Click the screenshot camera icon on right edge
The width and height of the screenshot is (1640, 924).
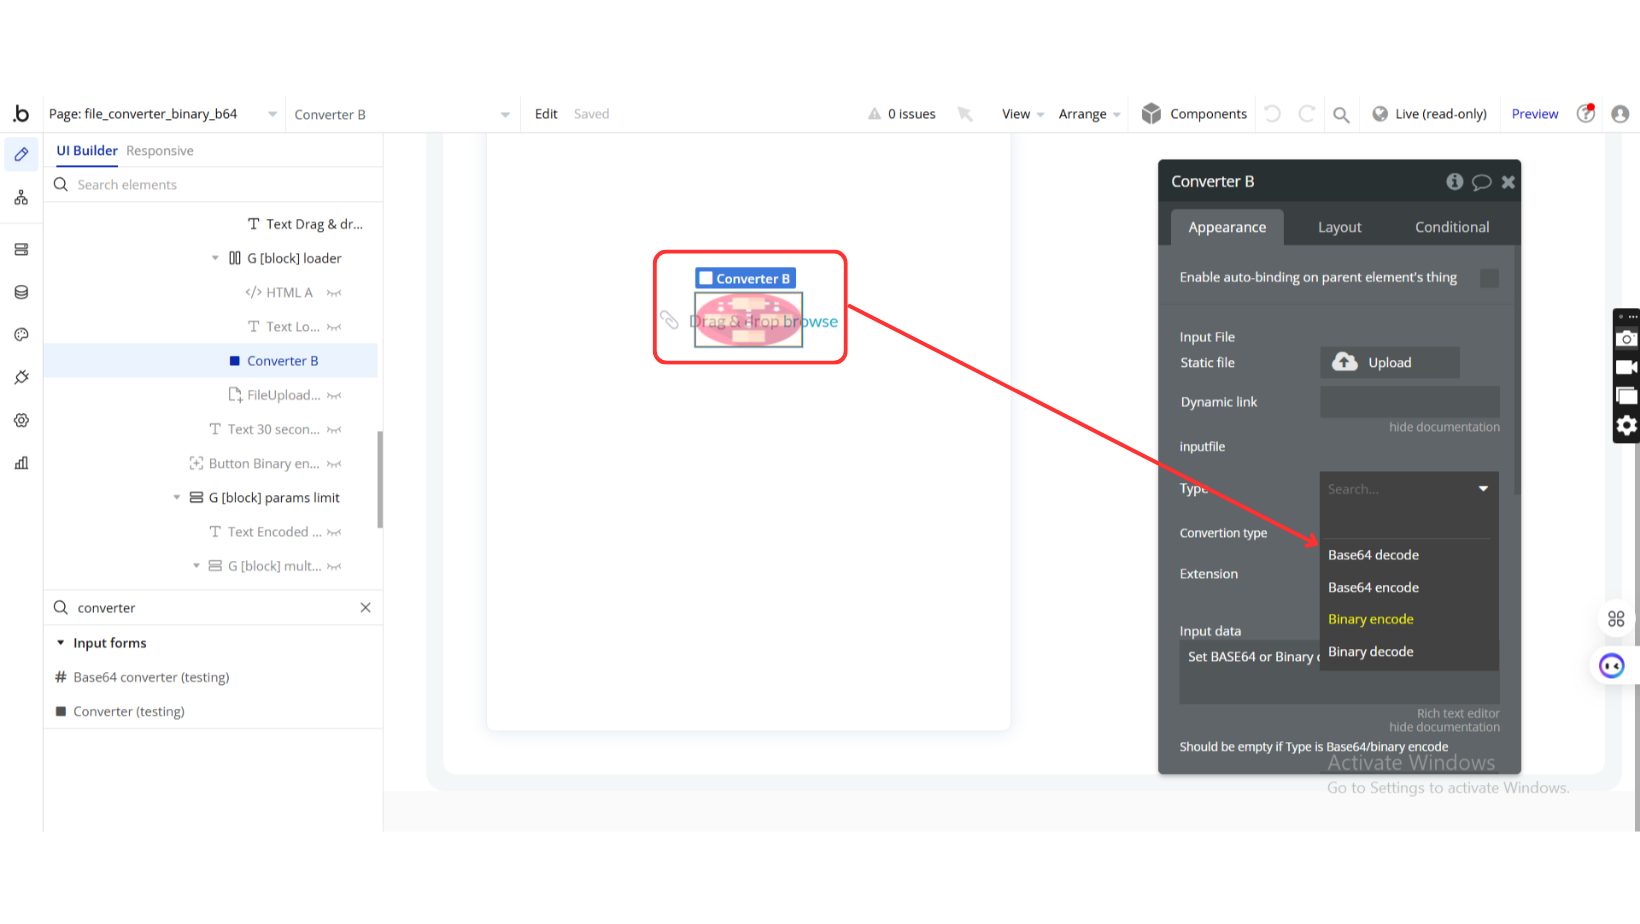1627,339
